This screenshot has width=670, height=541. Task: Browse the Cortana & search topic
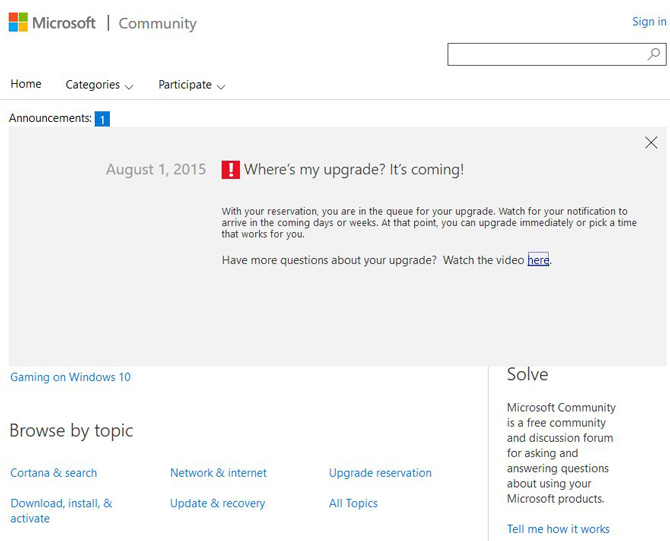pyautogui.click(x=53, y=473)
